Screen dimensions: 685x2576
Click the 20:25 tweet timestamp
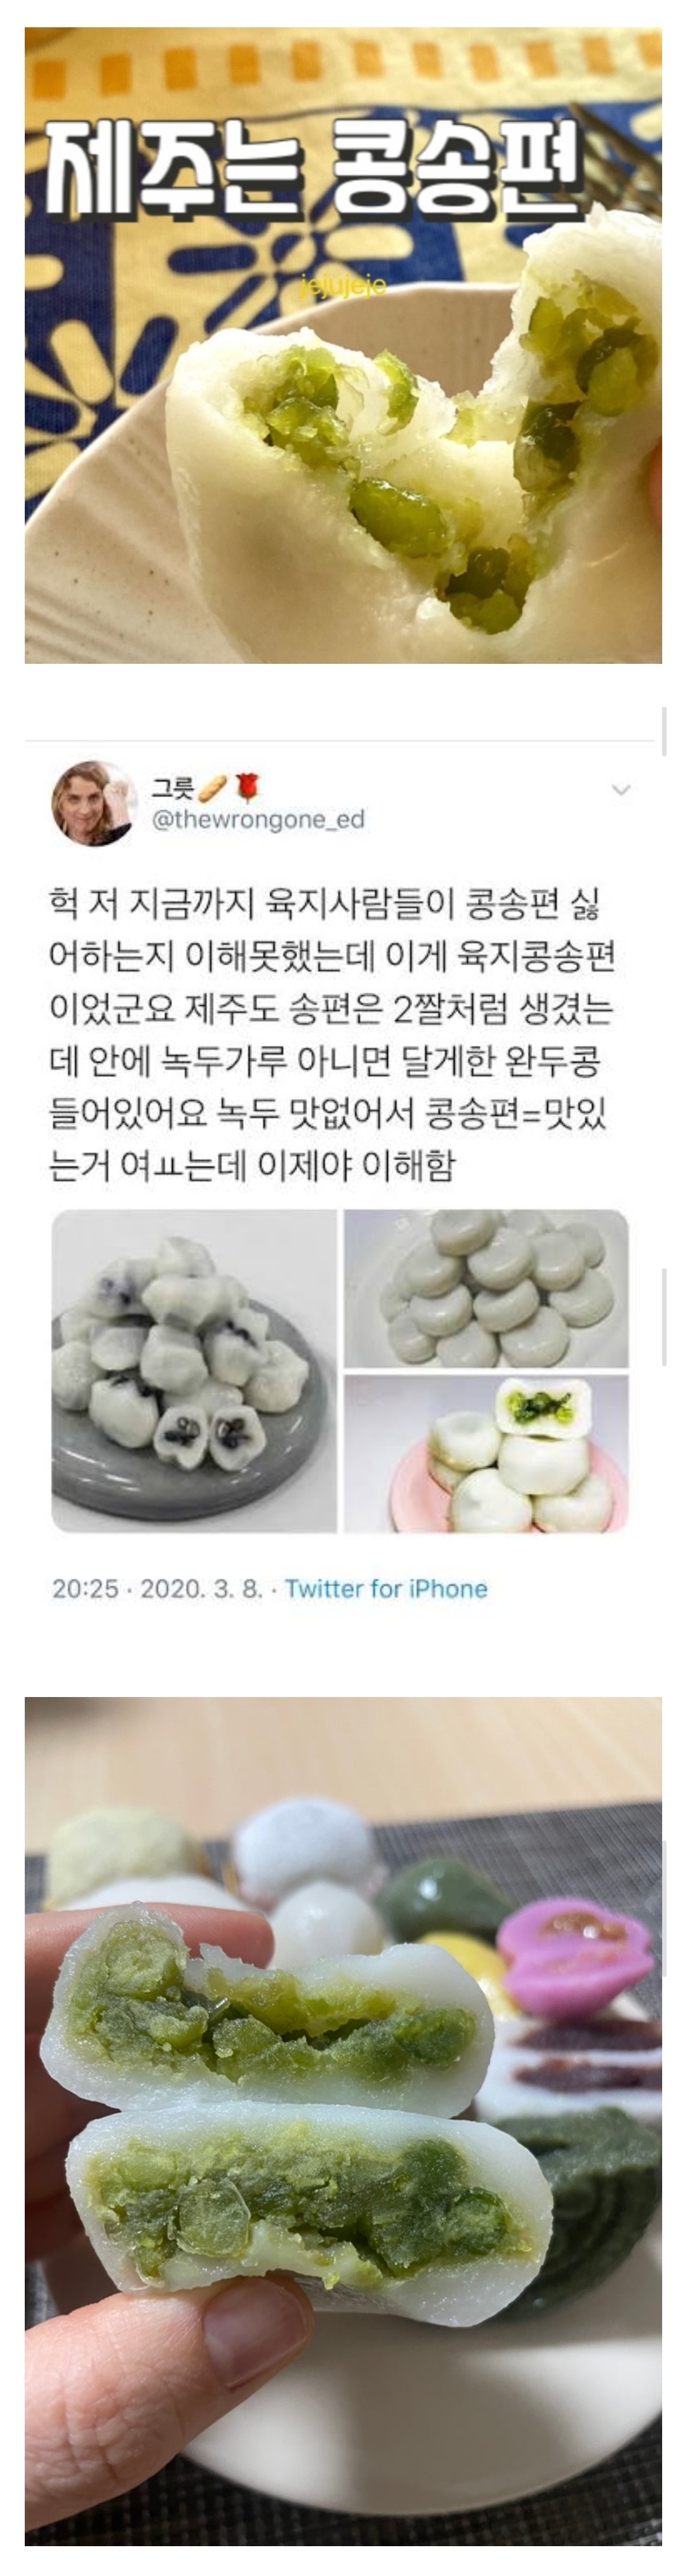(x=85, y=1588)
